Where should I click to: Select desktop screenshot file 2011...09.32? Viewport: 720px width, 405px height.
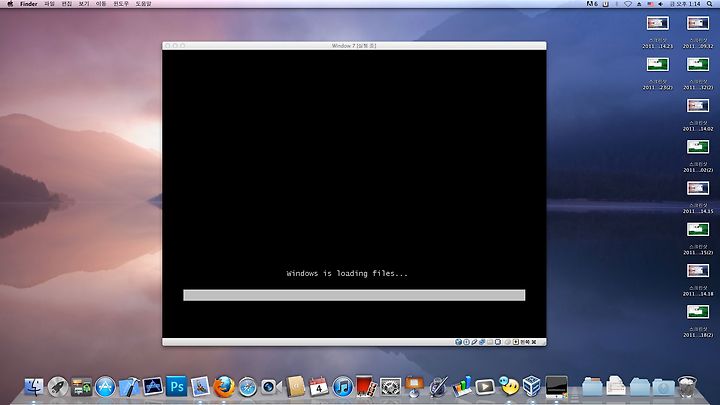click(x=698, y=31)
